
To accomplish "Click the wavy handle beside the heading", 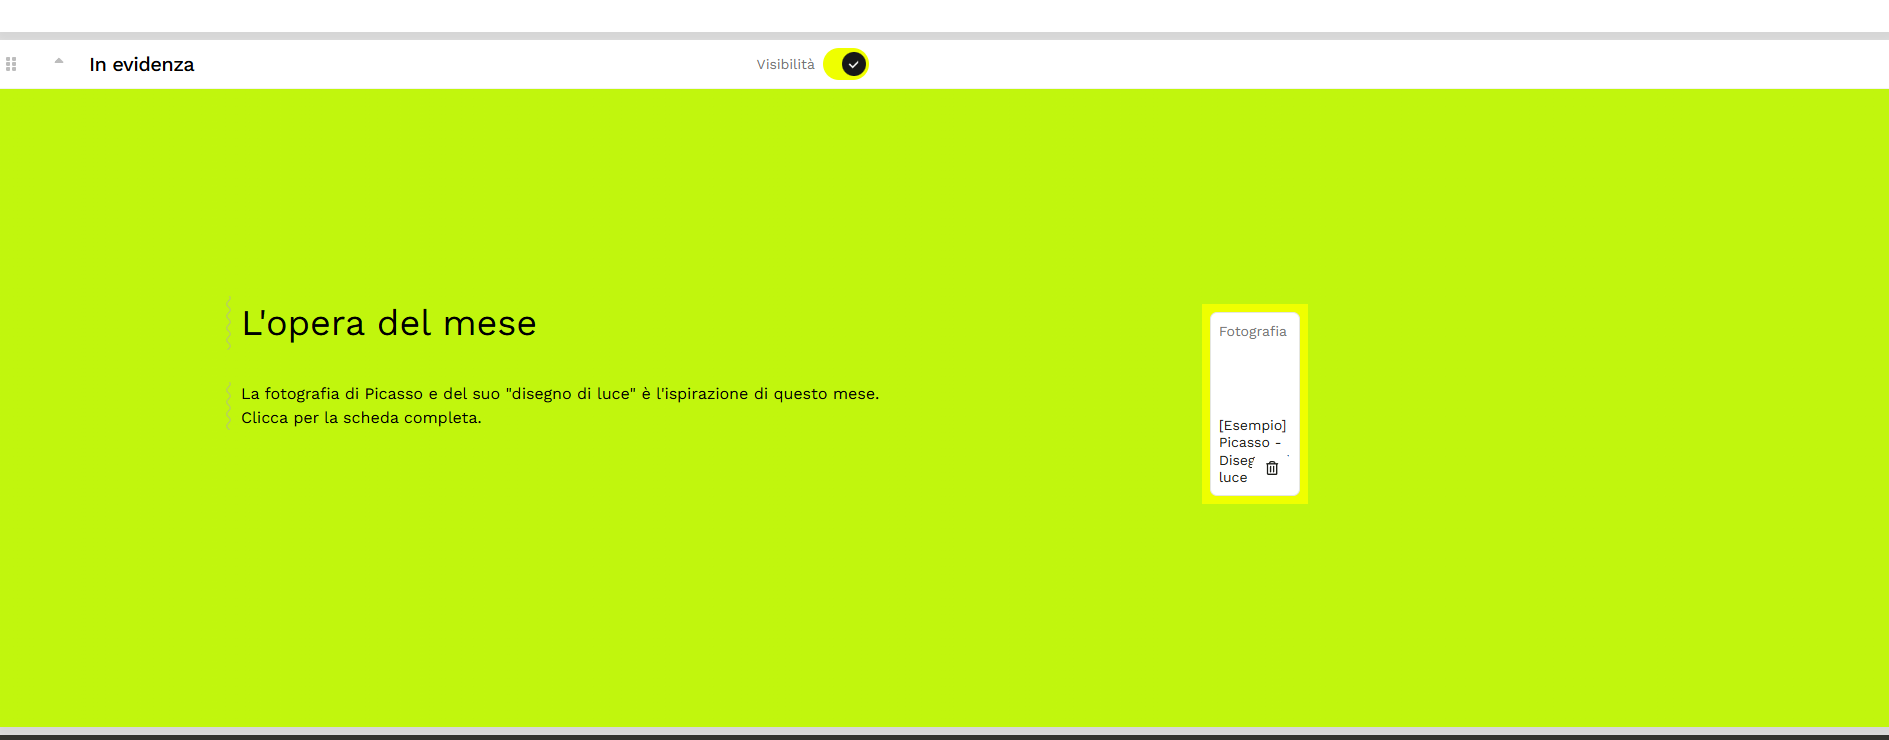I will [228, 323].
